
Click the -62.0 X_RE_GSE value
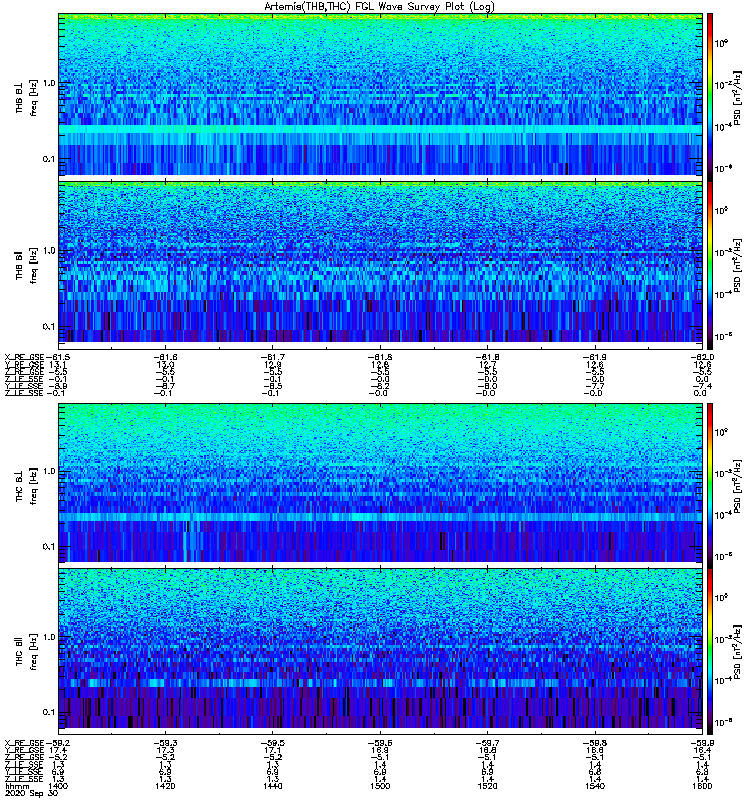702,357
